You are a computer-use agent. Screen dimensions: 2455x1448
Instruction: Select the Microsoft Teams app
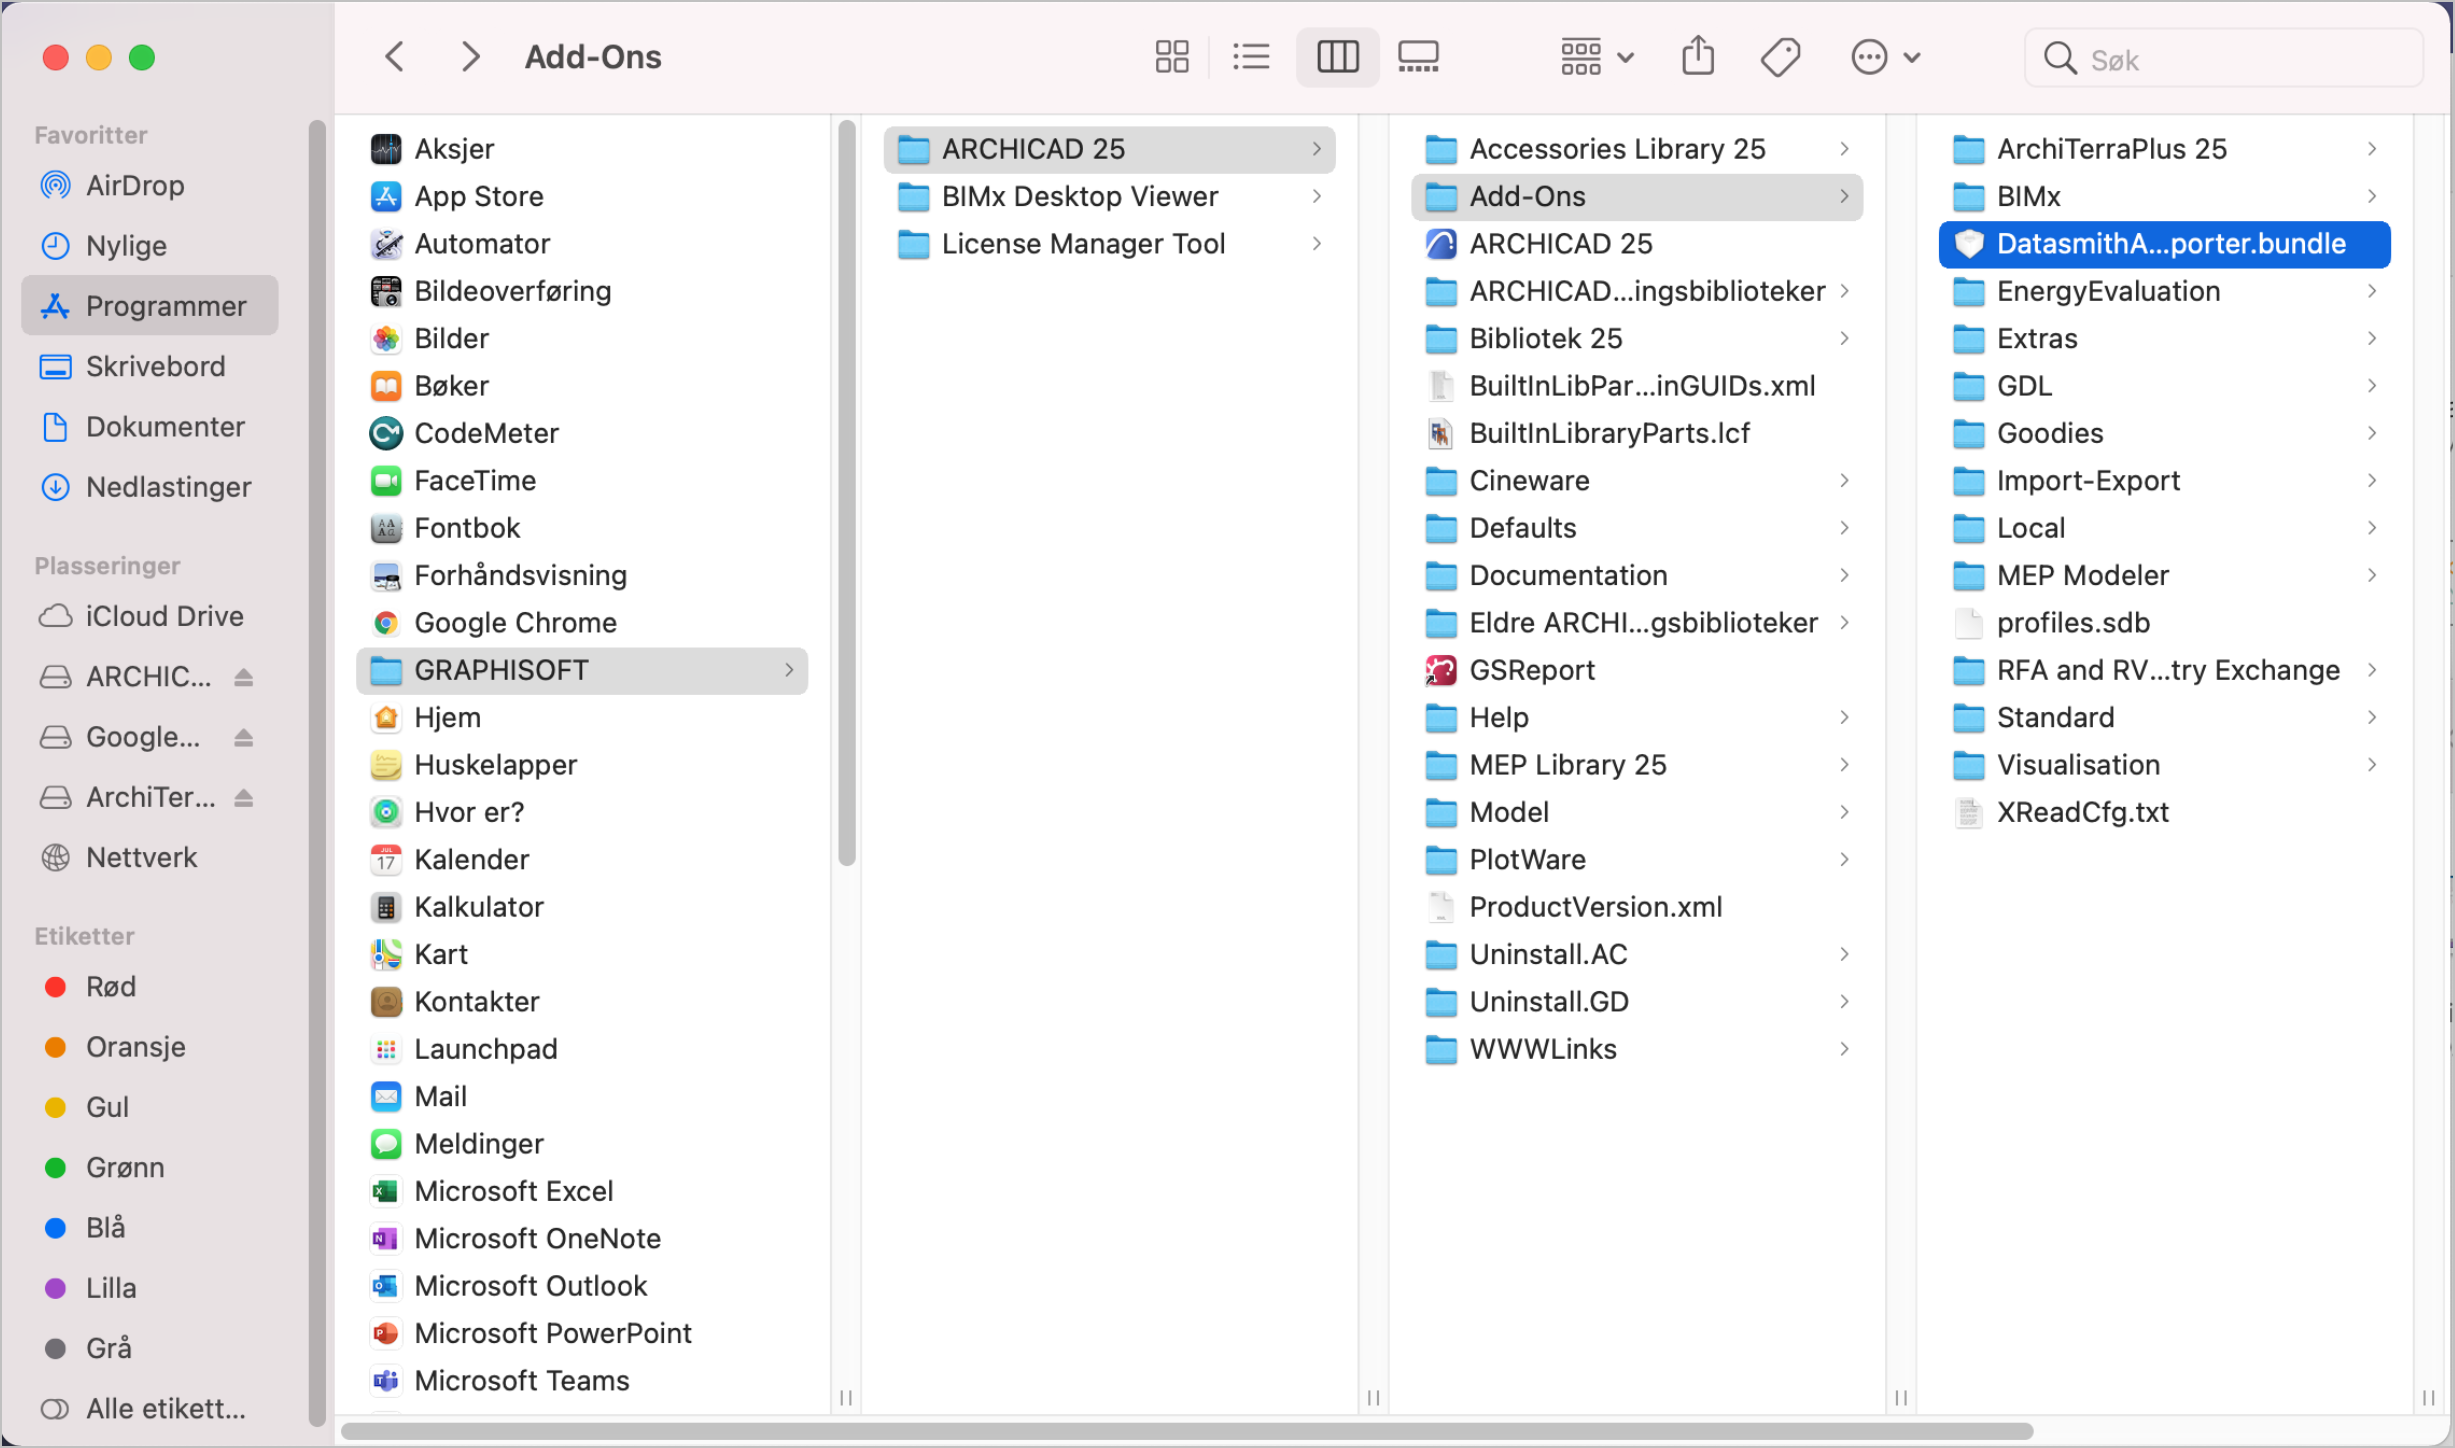(x=582, y=1381)
